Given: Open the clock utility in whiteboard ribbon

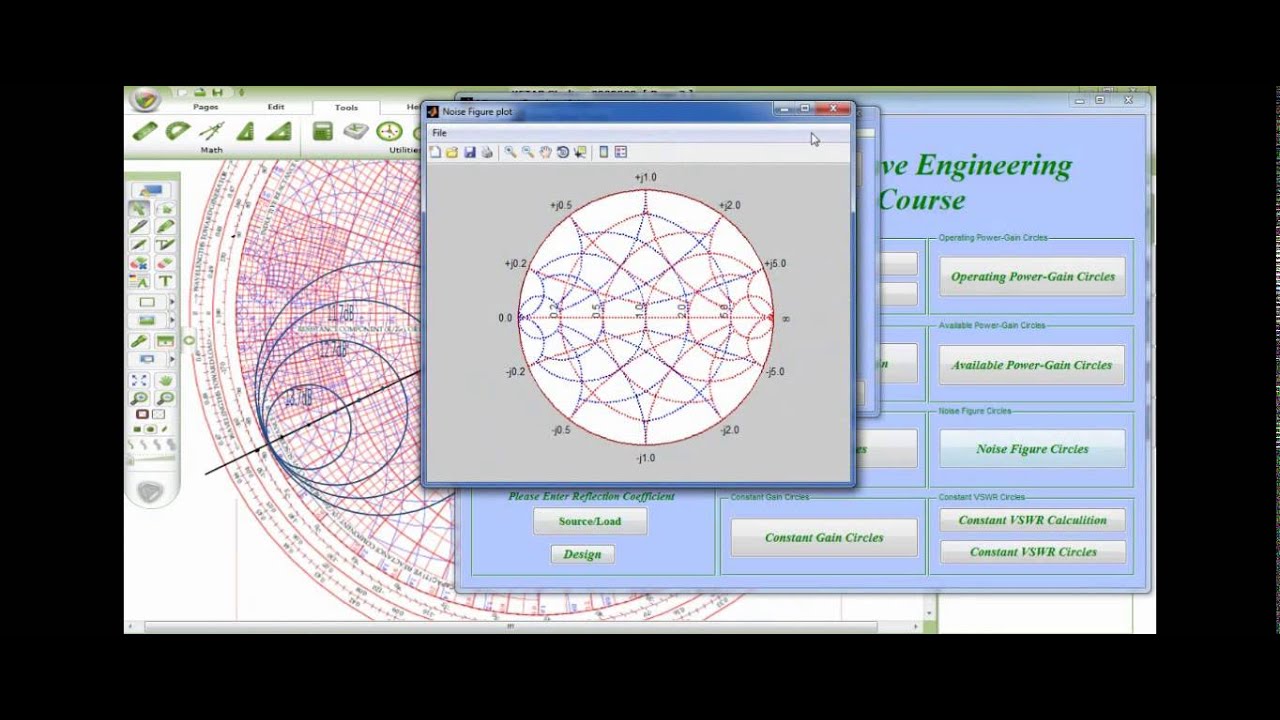Looking at the screenshot, I should point(389,131).
